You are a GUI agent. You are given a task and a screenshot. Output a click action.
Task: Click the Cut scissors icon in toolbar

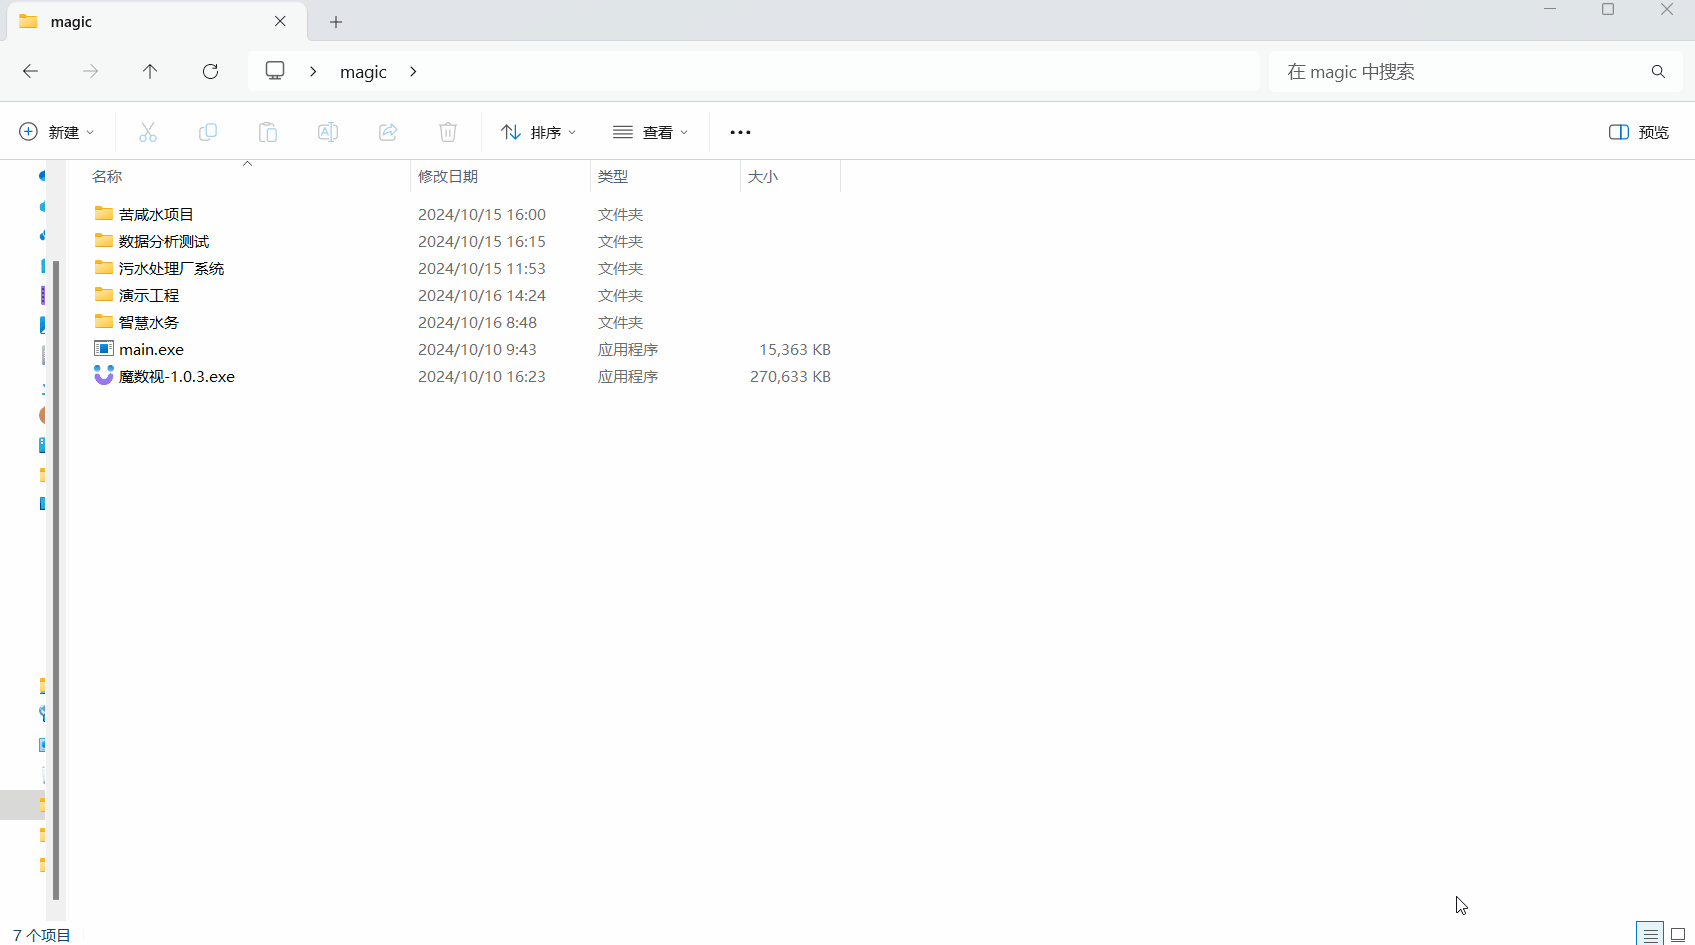148,132
